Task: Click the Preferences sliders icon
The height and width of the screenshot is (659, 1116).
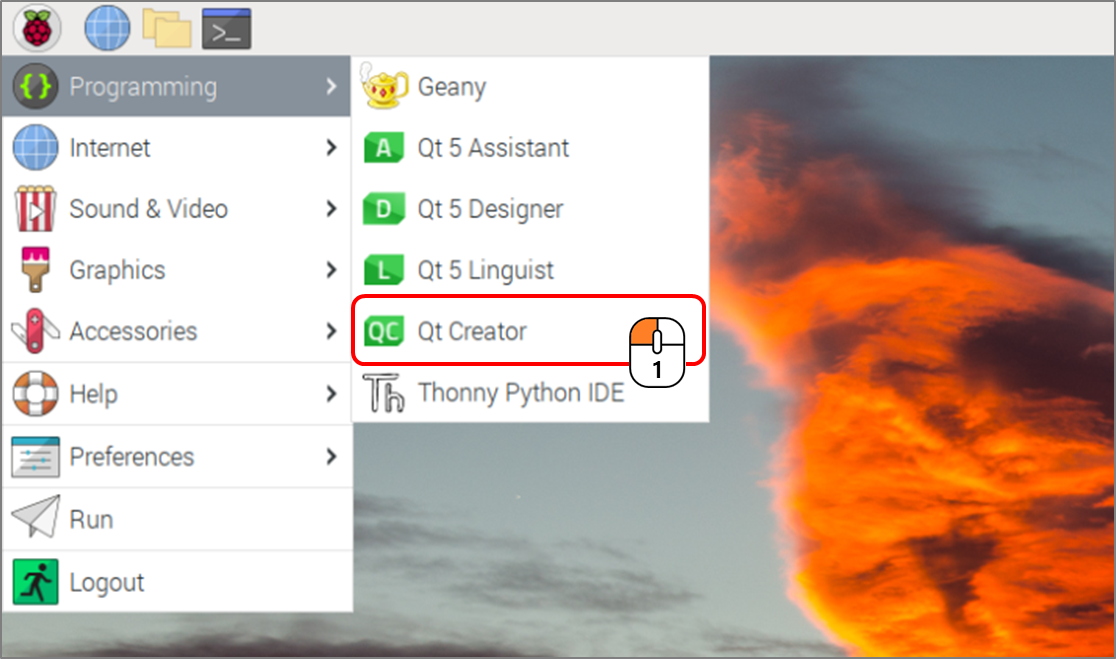Action: (35, 456)
